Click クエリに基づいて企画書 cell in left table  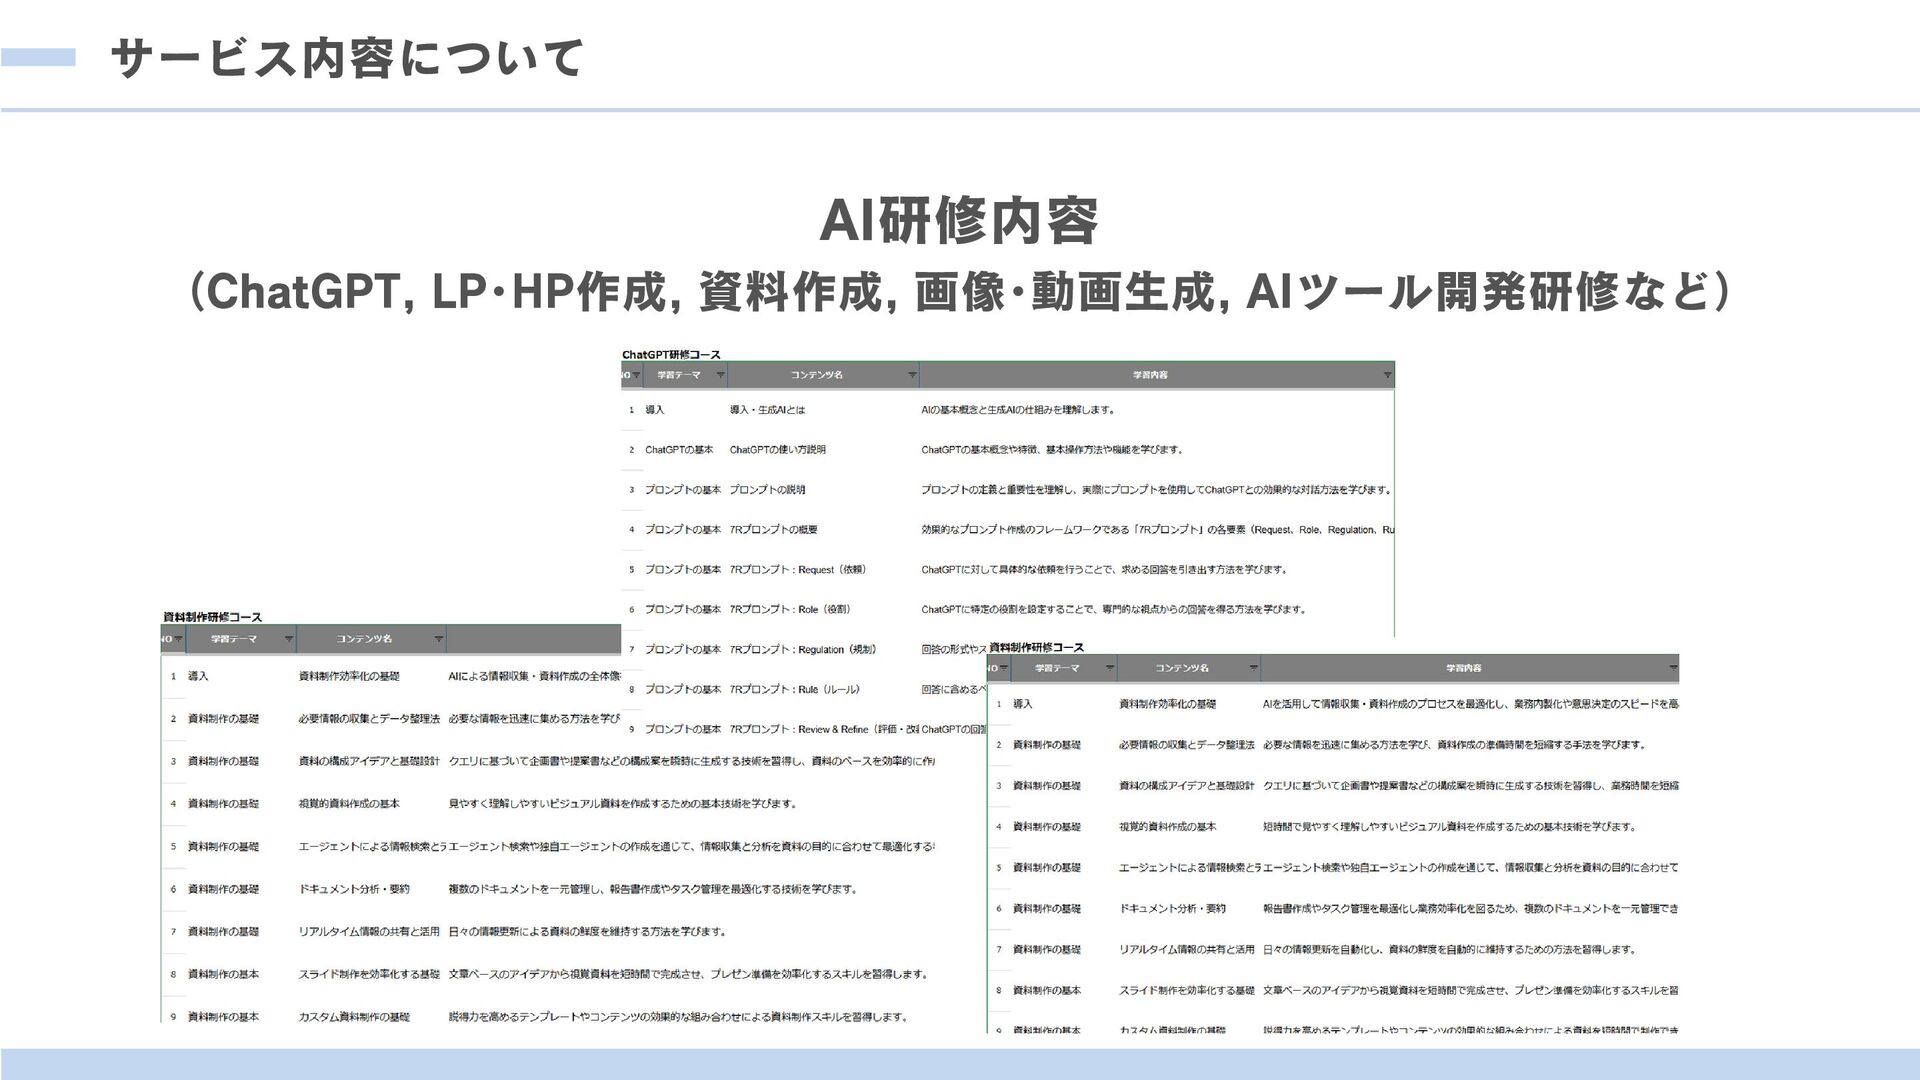pos(691,761)
